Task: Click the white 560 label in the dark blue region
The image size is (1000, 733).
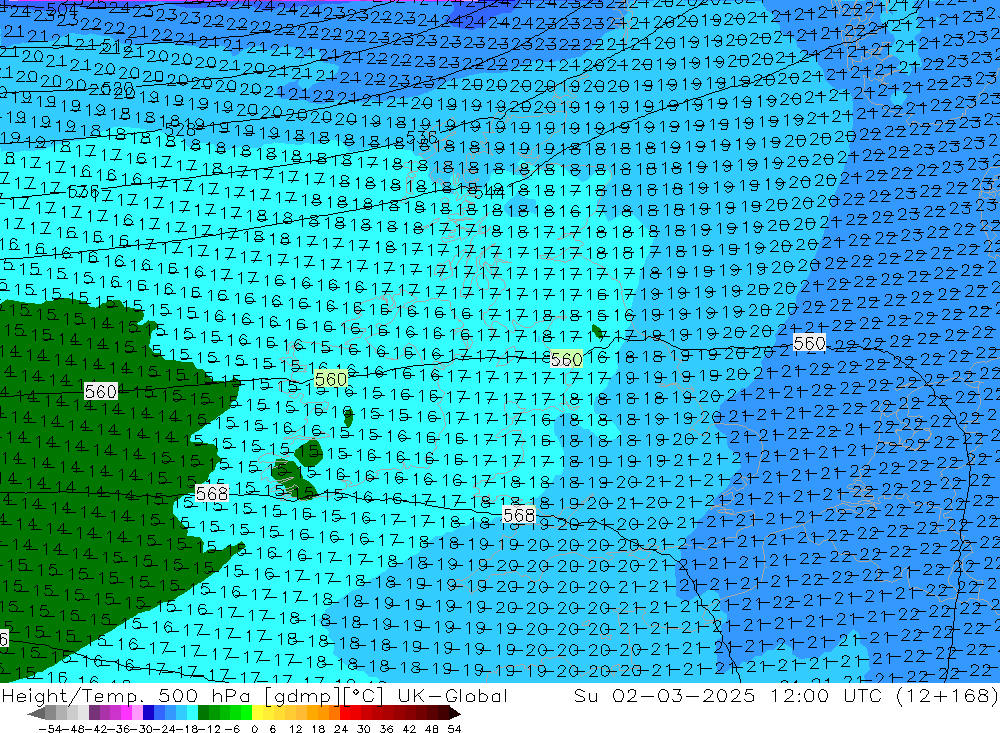Action: click(809, 343)
